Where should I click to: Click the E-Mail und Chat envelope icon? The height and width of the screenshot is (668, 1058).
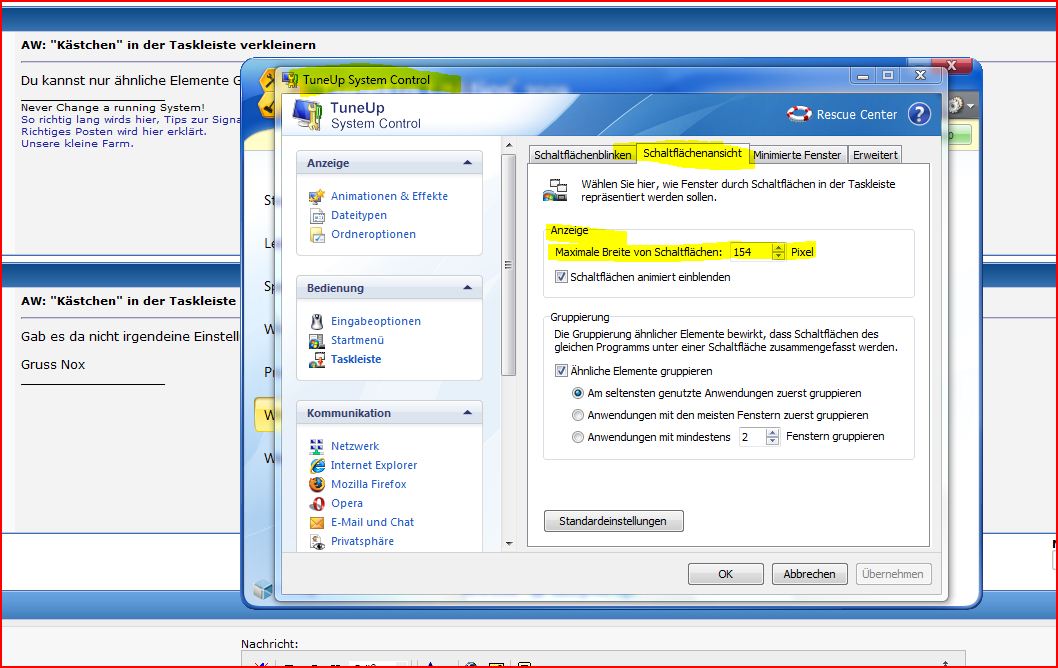pyautogui.click(x=316, y=522)
